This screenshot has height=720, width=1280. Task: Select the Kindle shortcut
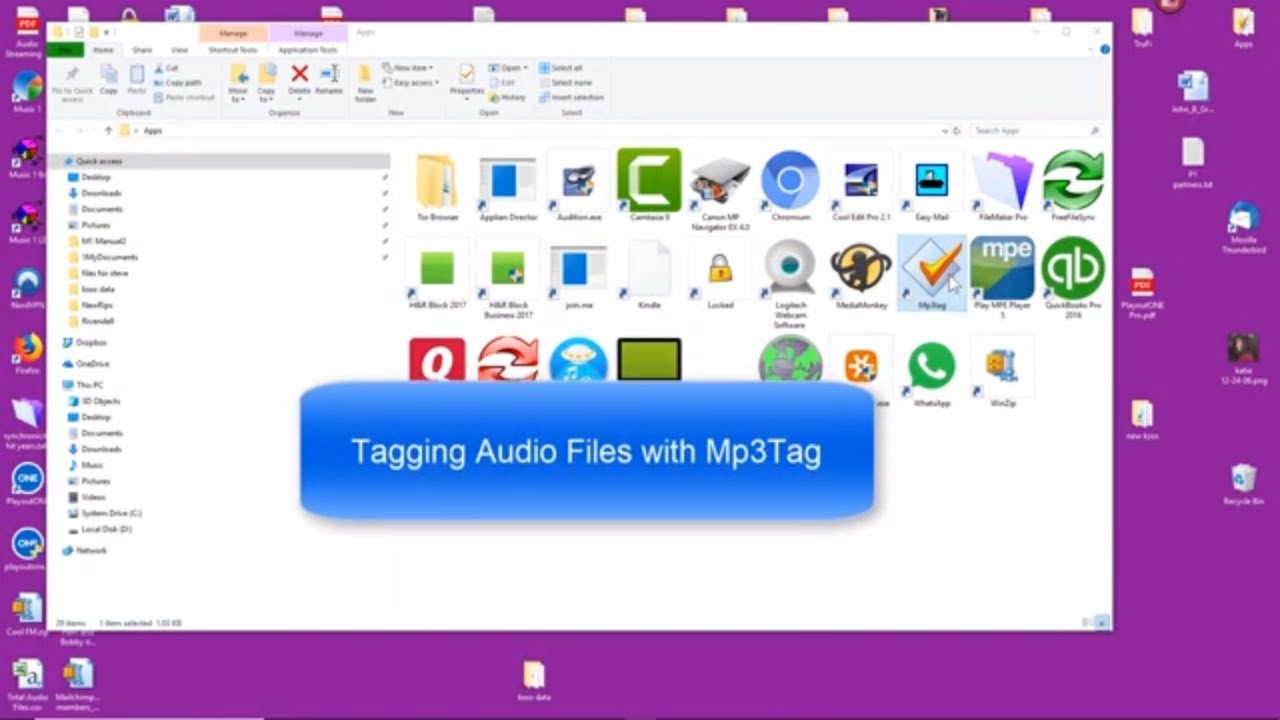(649, 273)
